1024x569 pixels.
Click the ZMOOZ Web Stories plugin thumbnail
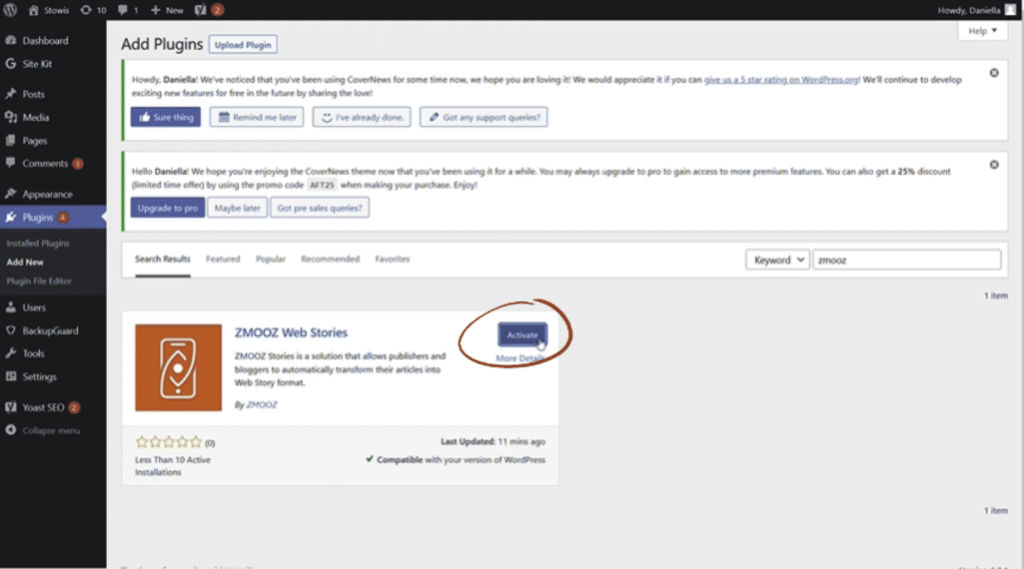tap(178, 368)
